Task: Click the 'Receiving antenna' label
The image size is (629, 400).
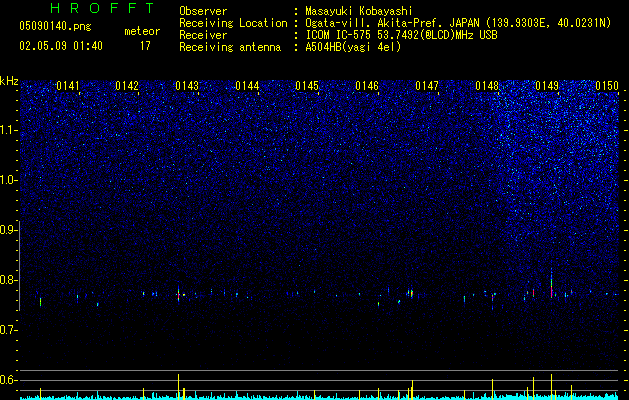Action: coord(230,47)
